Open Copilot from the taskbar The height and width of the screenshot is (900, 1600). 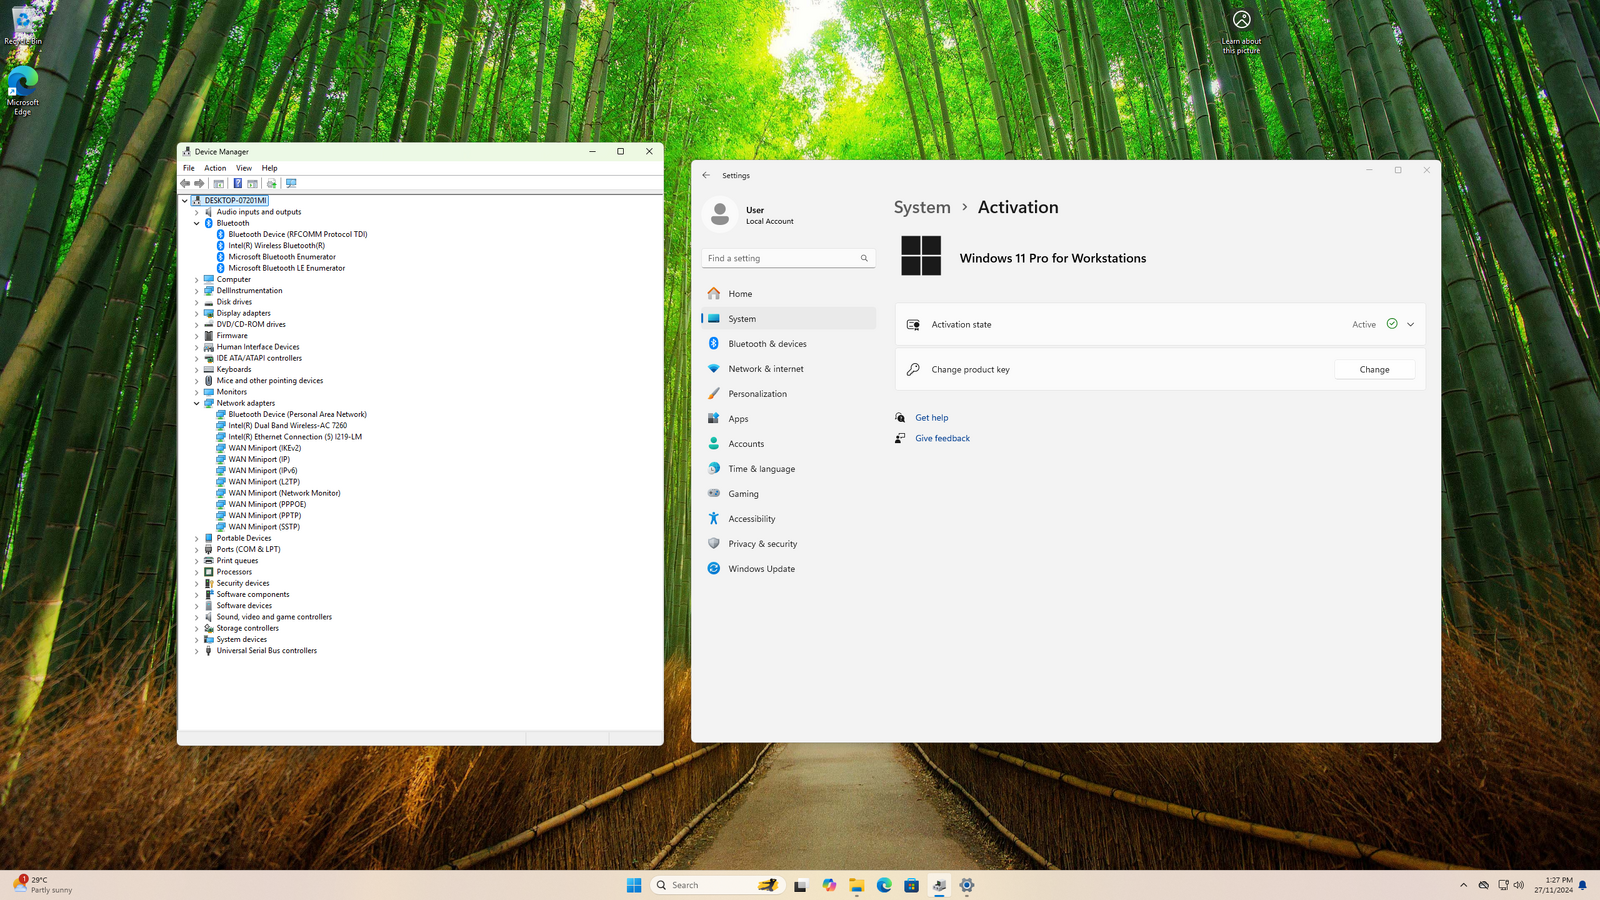pos(829,885)
